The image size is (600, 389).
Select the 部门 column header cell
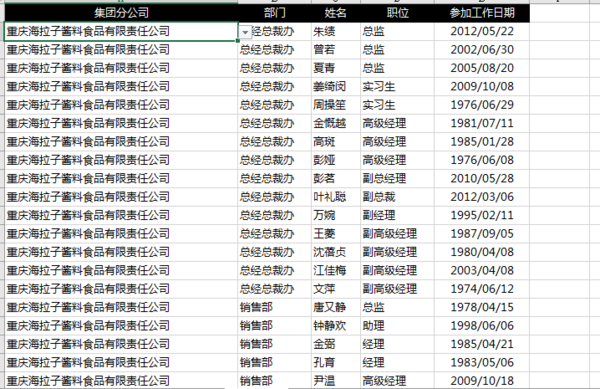275,13
